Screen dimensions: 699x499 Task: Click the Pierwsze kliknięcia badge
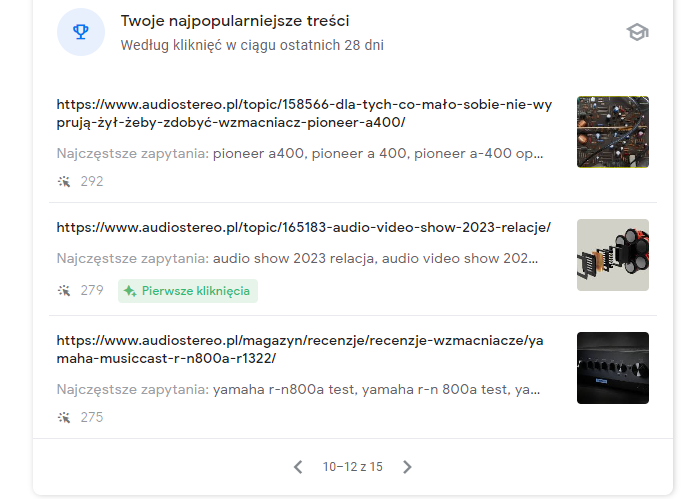coord(188,291)
